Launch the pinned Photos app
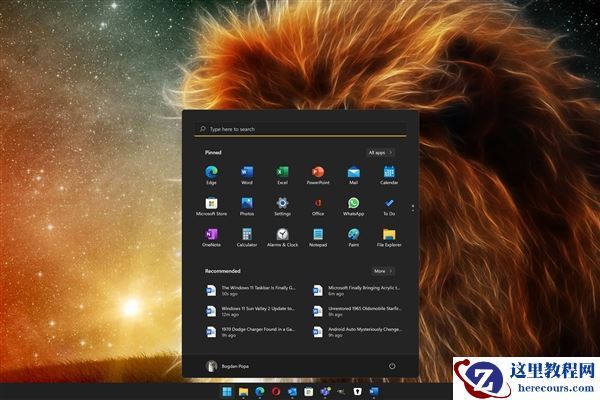This screenshot has height=400, width=600. [247, 206]
